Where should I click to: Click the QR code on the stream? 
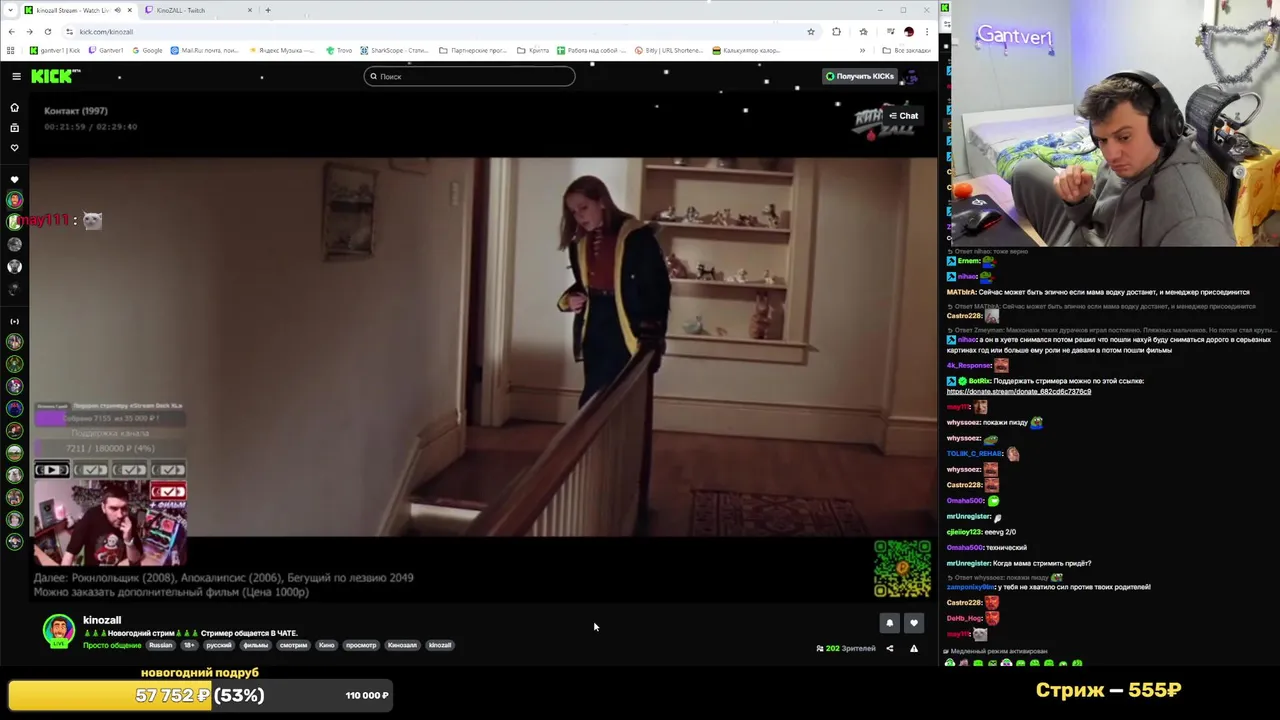[902, 569]
